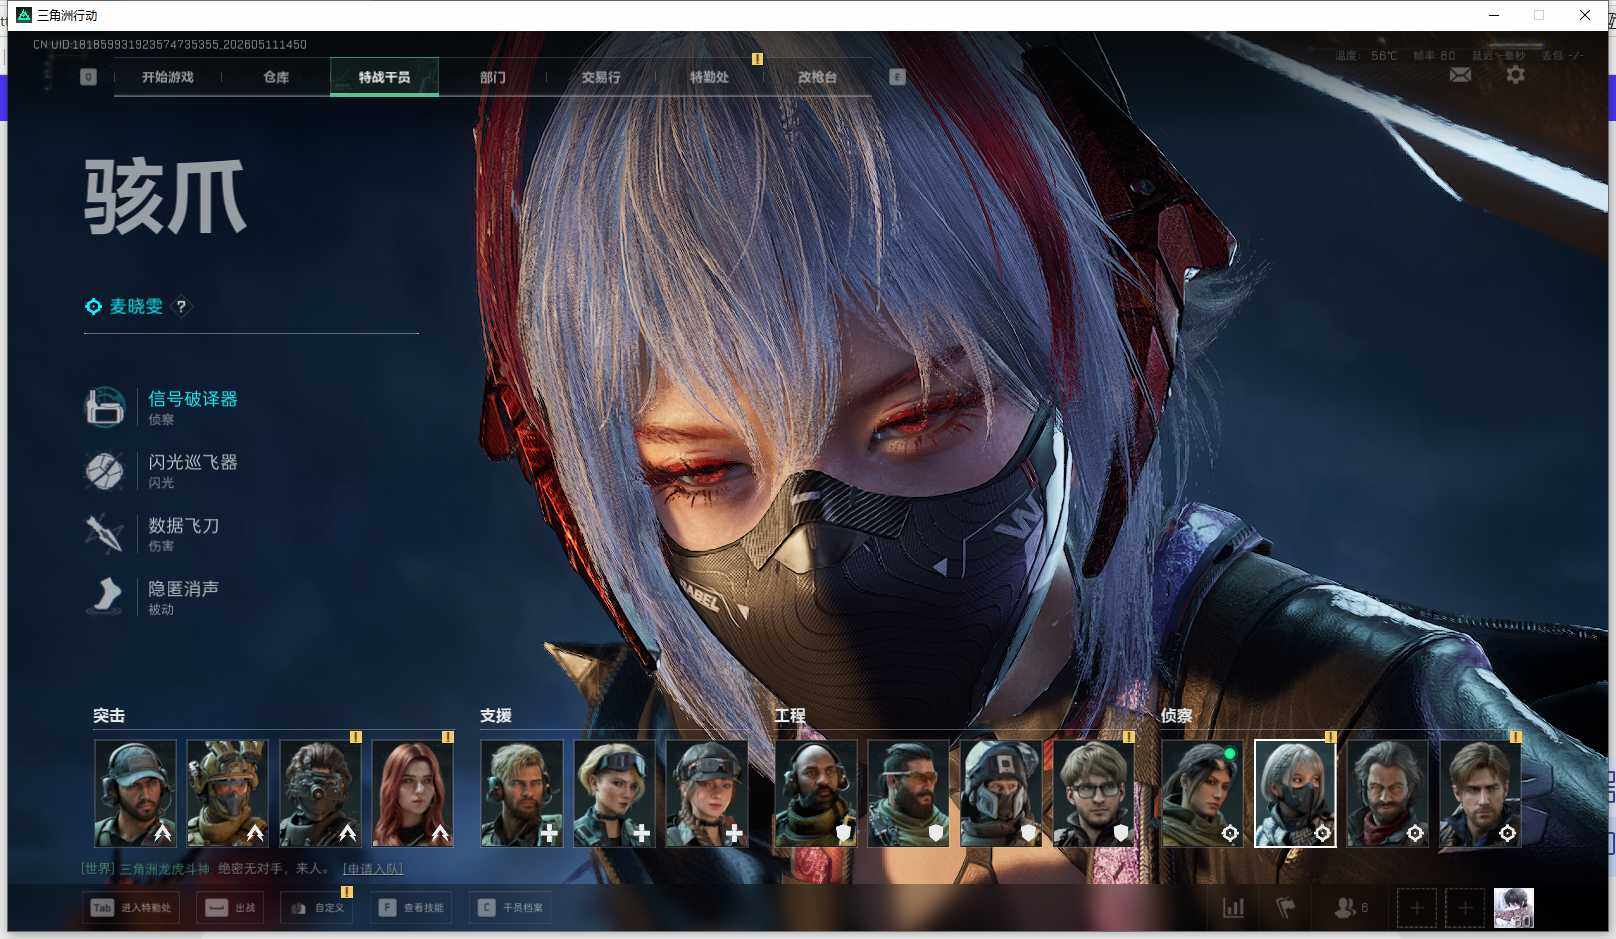Open the player profile avatar
The image size is (1616, 939).
tap(1514, 908)
